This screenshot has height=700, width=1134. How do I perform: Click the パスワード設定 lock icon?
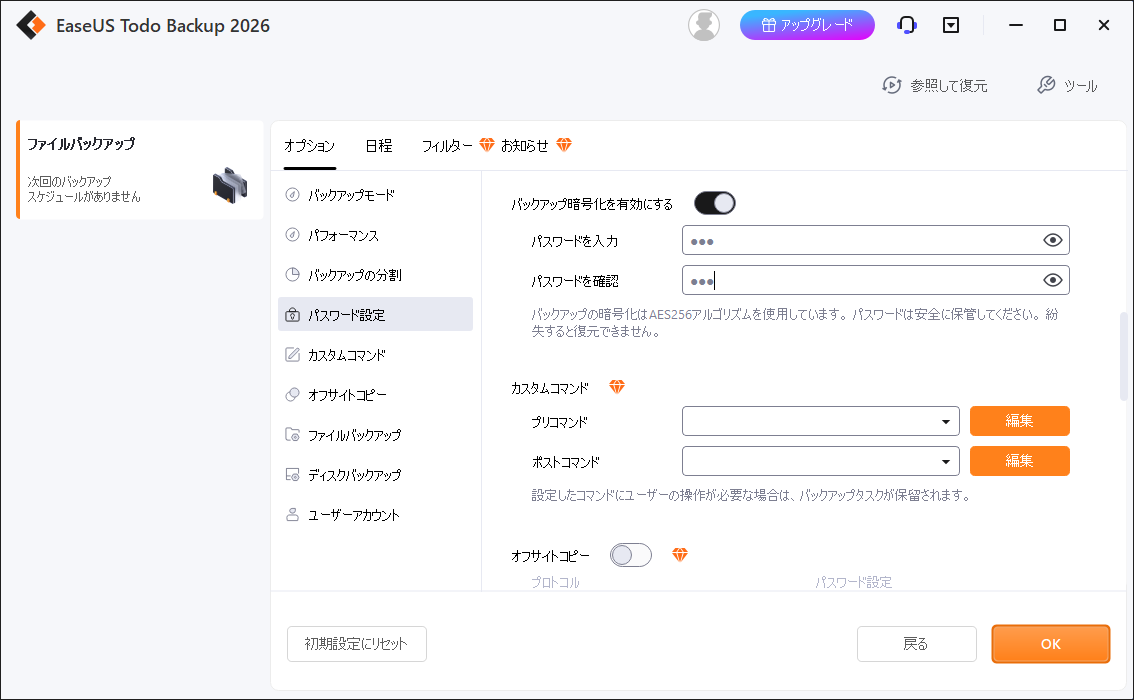click(292, 315)
